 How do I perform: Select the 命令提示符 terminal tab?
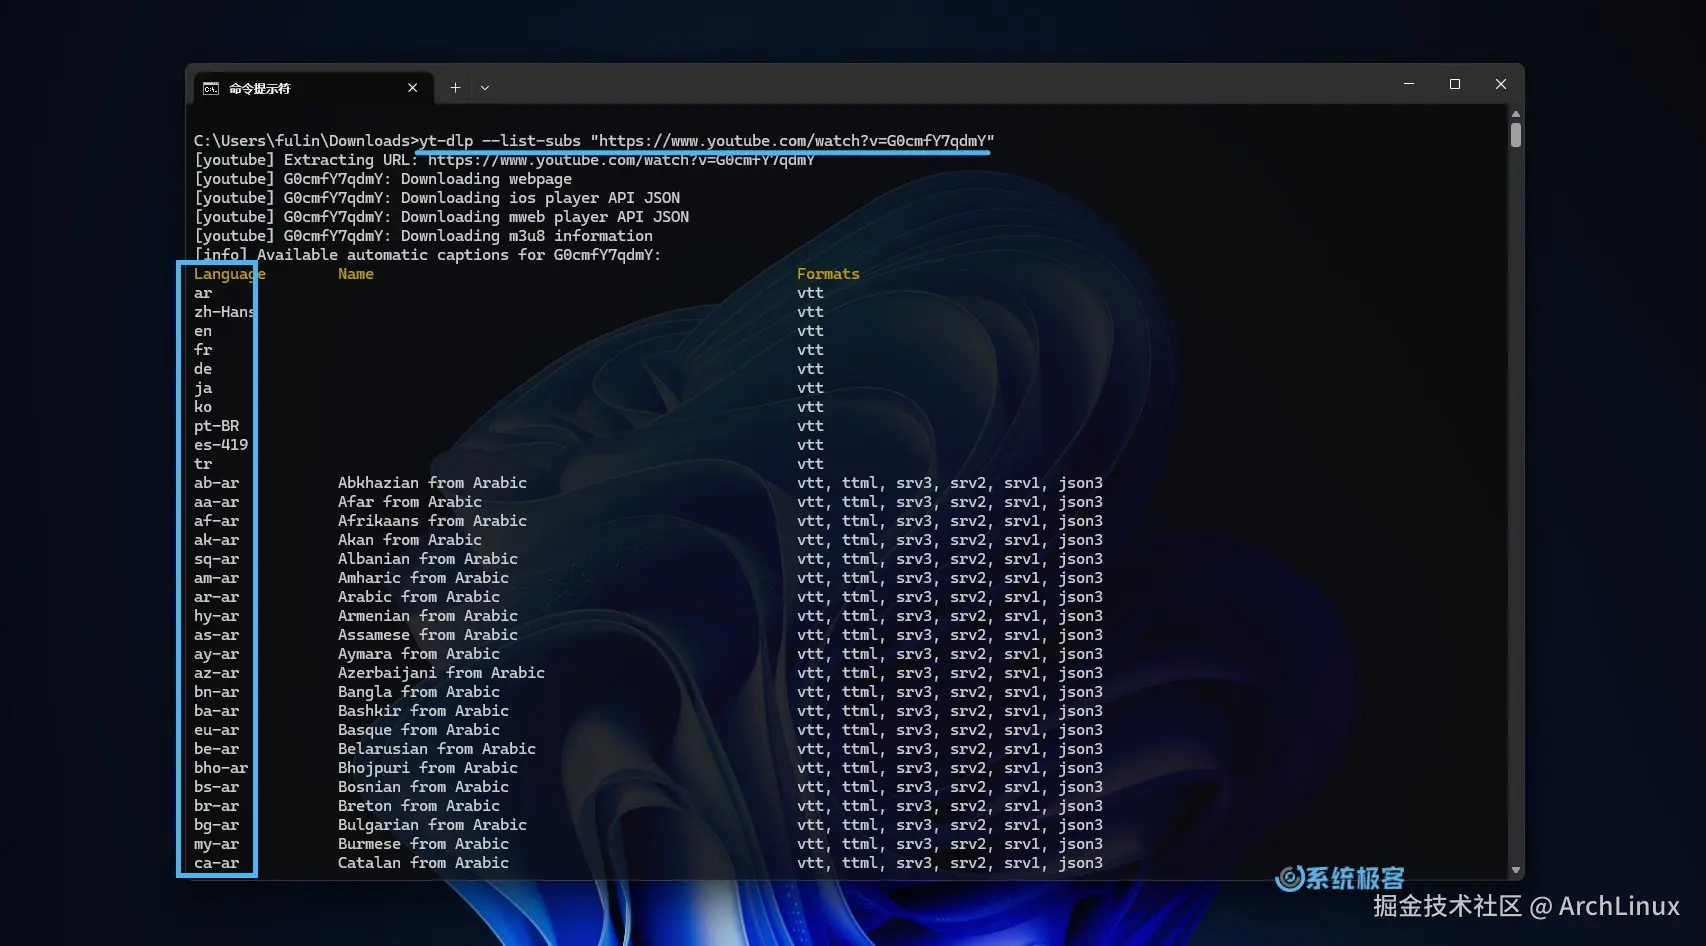(x=313, y=88)
